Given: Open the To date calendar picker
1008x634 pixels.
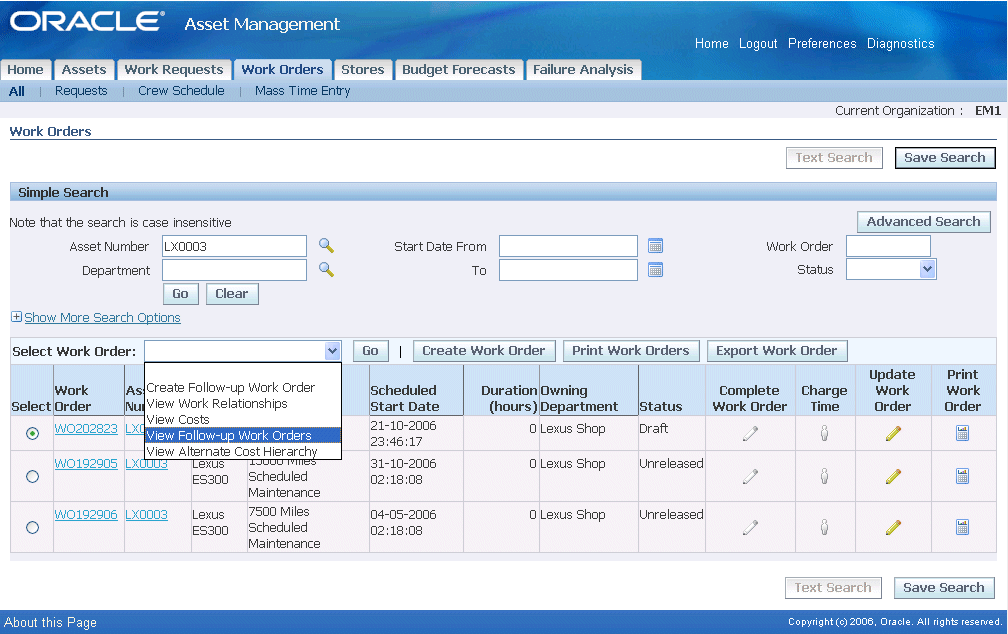Looking at the screenshot, I should coord(655,270).
